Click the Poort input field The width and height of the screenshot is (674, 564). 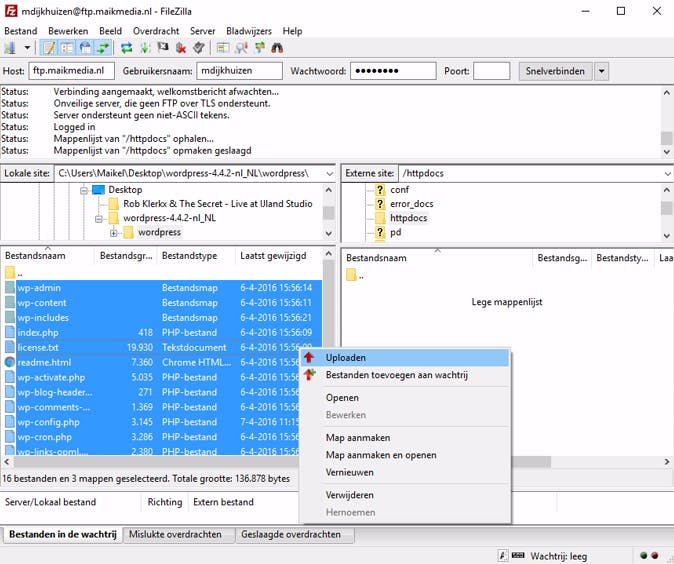point(491,71)
